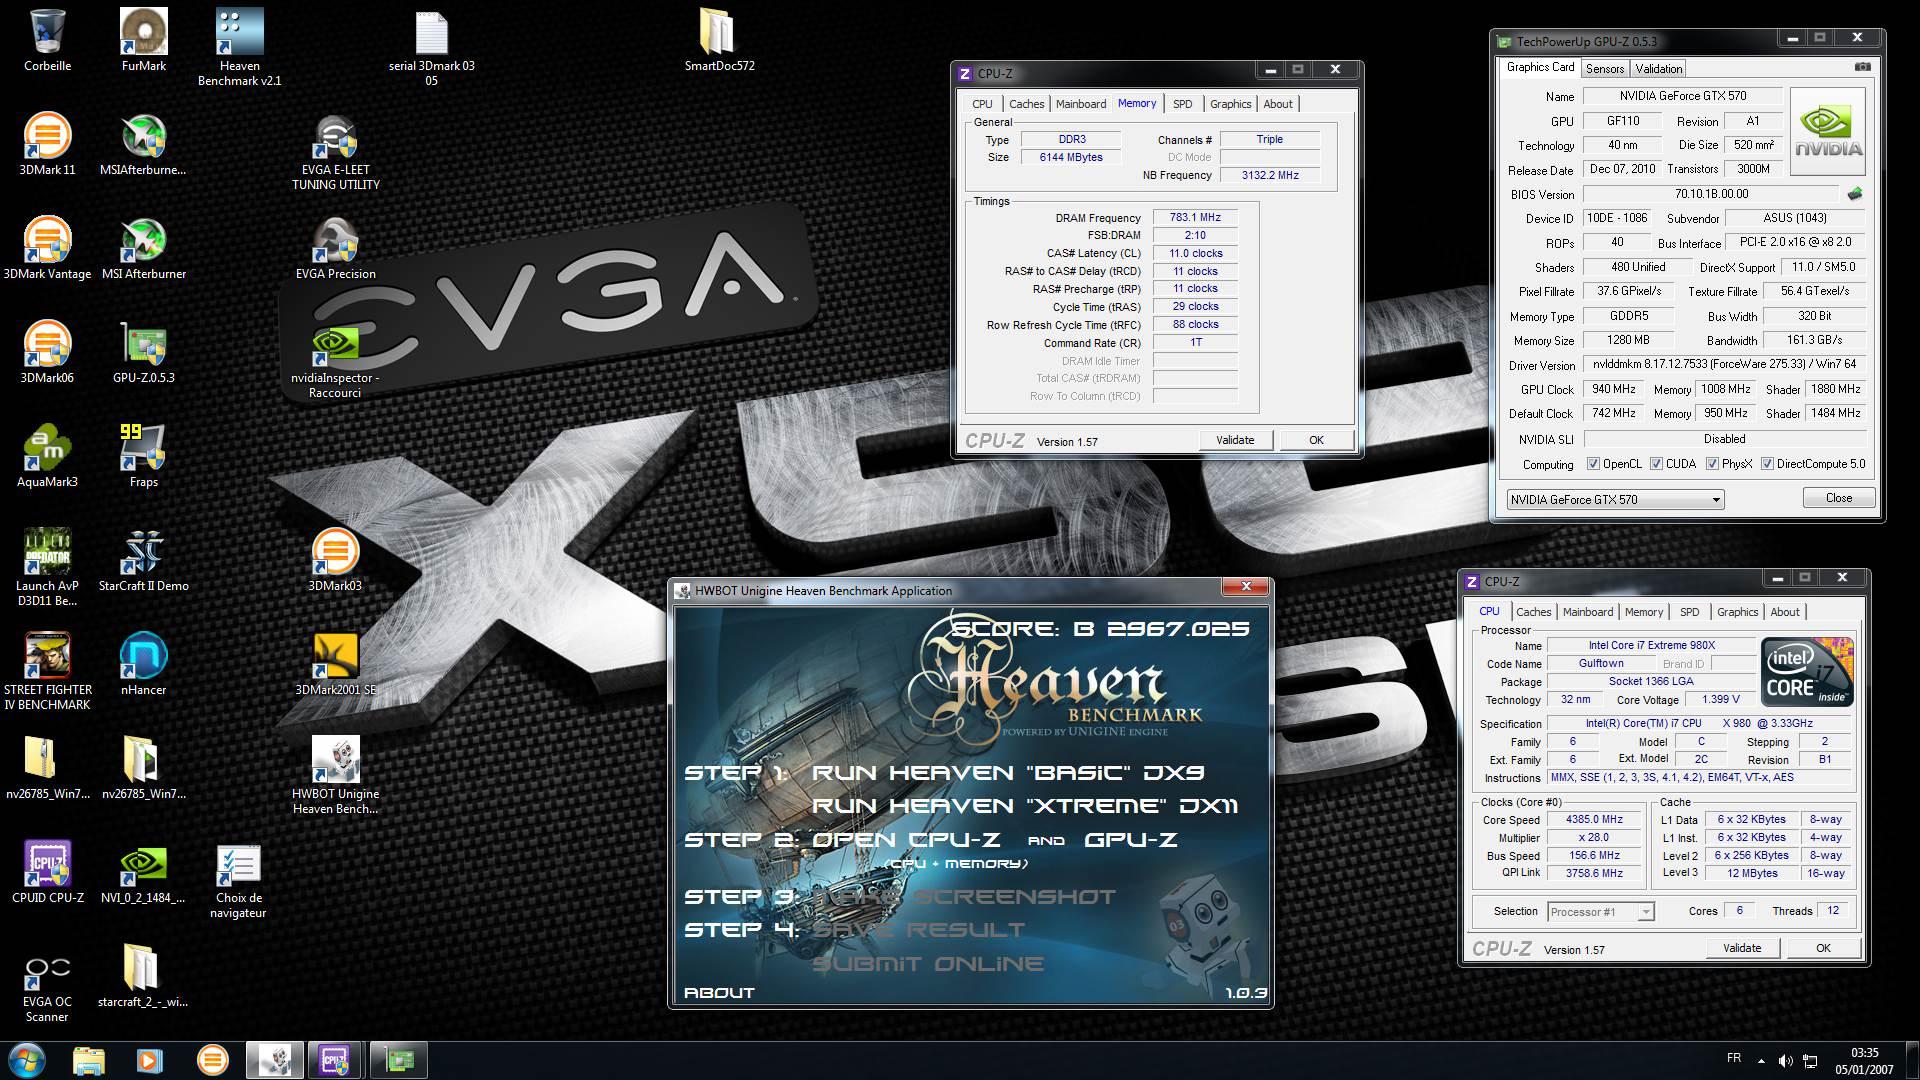Open the SPD tab in the Memory CPU-Z window
The image size is (1920, 1080).
tap(1182, 104)
